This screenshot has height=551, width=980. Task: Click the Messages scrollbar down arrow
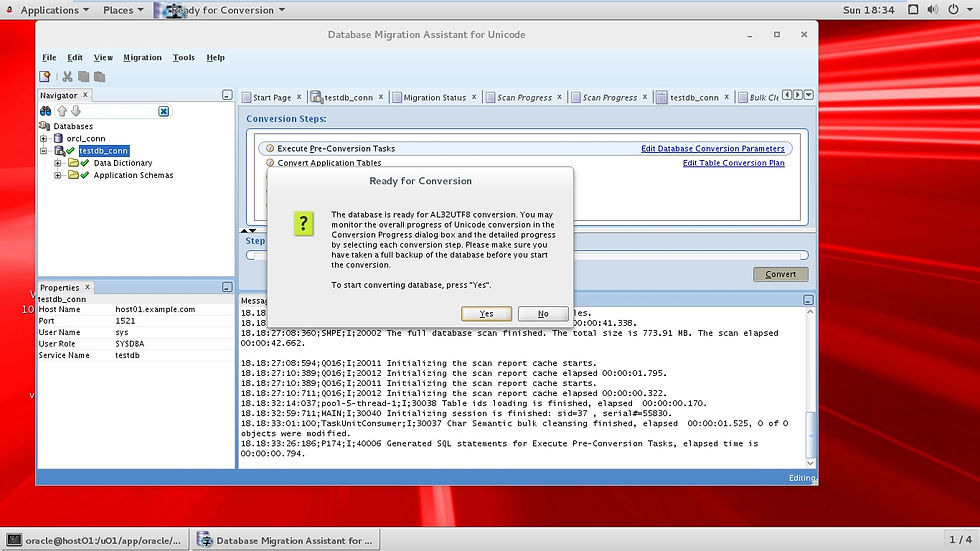tap(811, 463)
